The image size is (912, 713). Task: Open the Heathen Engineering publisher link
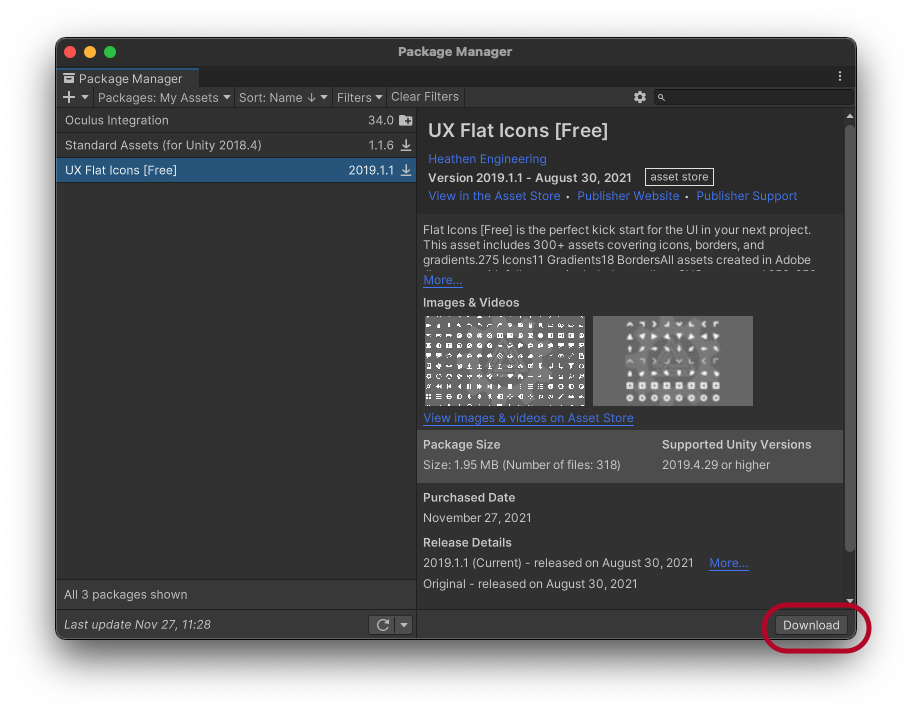[x=487, y=159]
